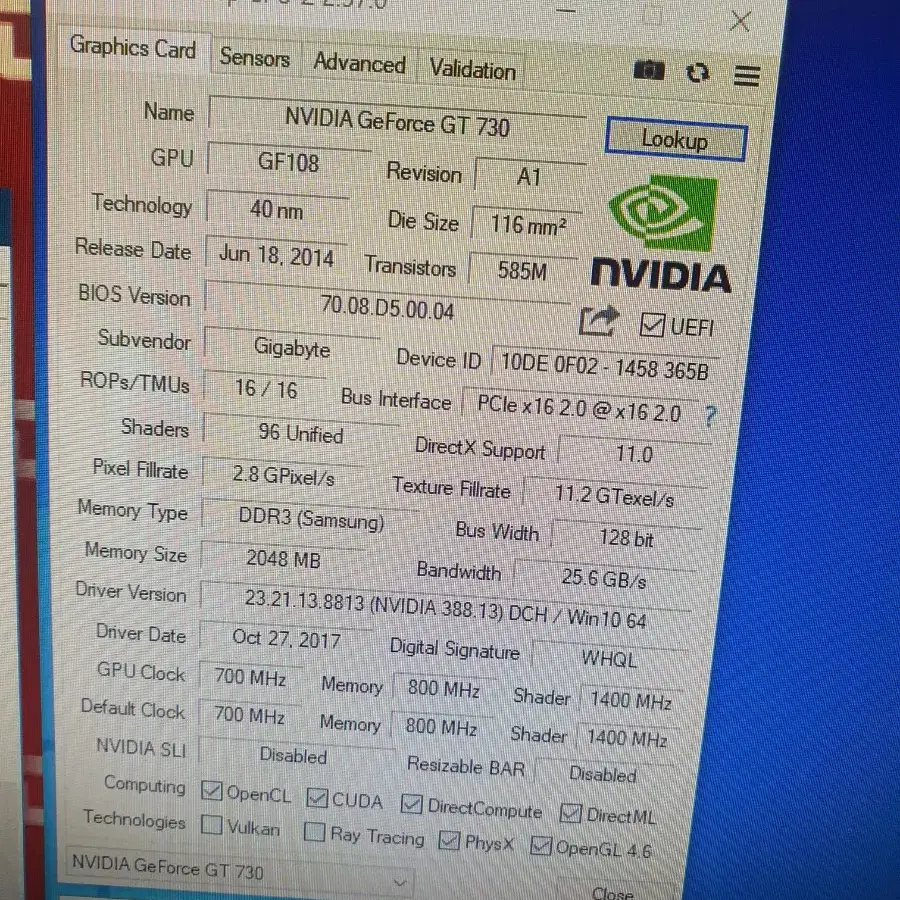Close the GPU-Z window with X
The width and height of the screenshot is (900, 900).
[740, 21]
